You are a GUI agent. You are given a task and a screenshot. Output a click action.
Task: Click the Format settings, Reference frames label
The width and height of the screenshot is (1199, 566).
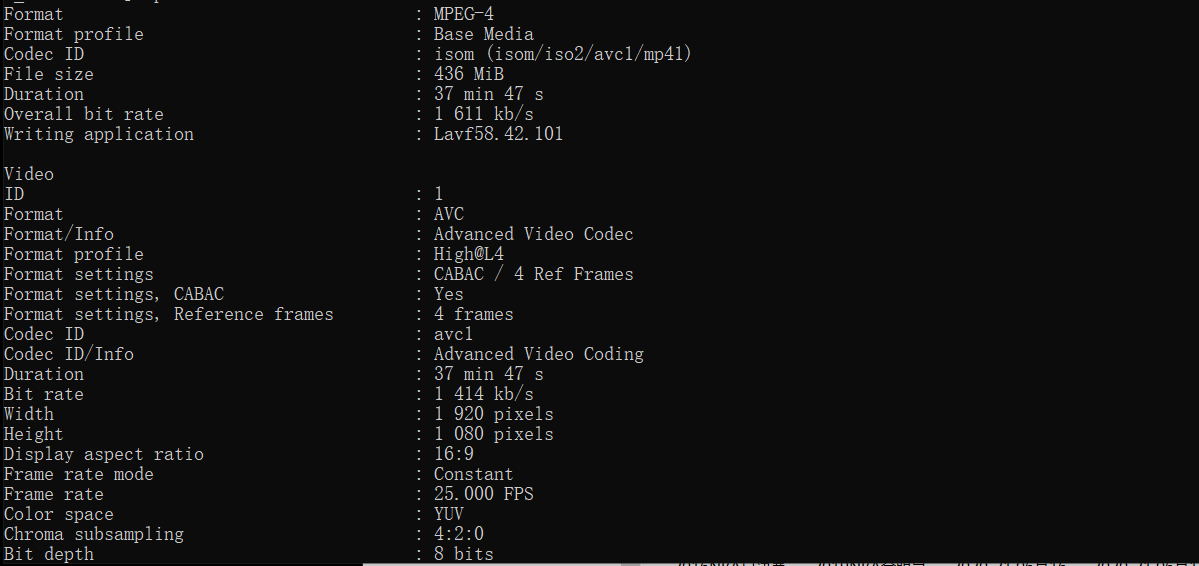click(x=168, y=314)
